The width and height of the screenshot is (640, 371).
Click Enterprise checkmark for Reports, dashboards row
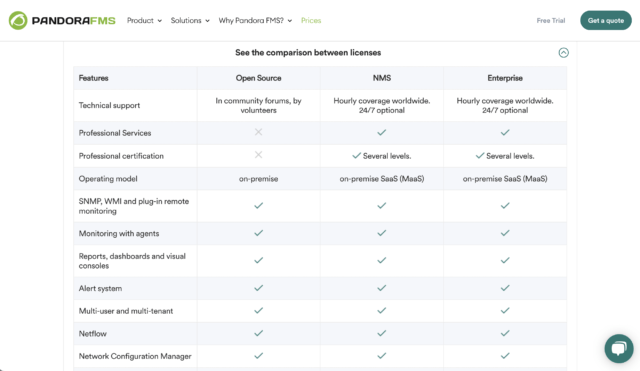click(505, 260)
